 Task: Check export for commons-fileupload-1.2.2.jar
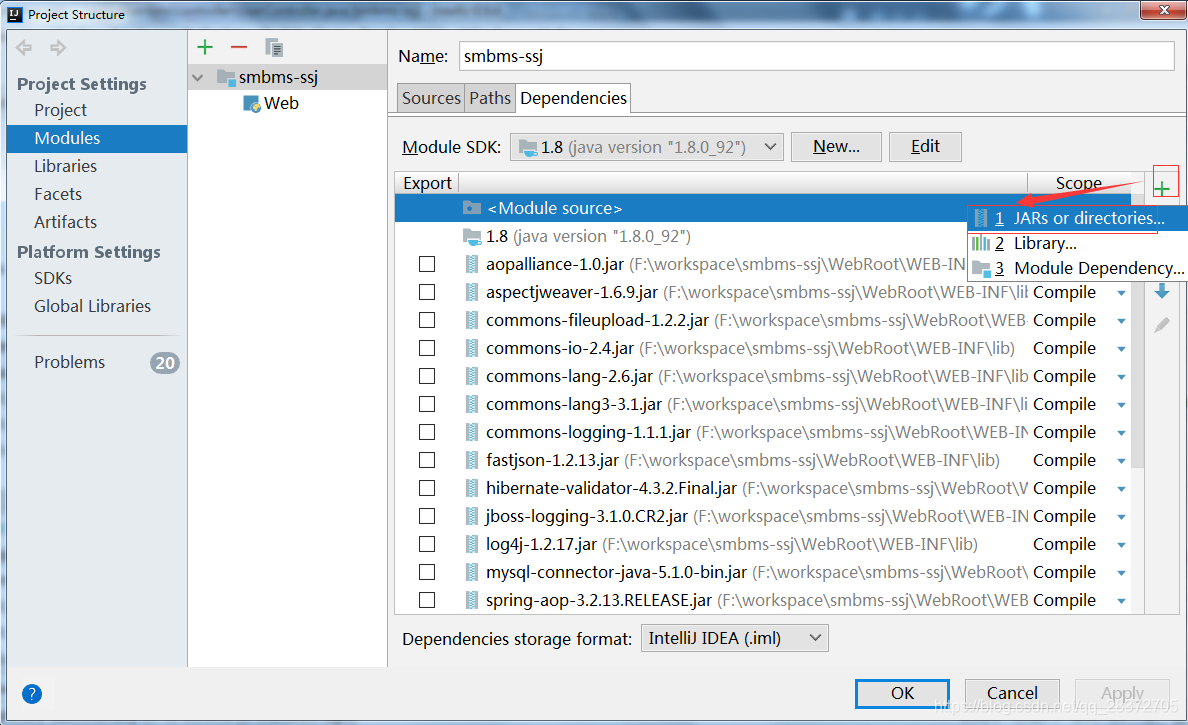coord(427,320)
